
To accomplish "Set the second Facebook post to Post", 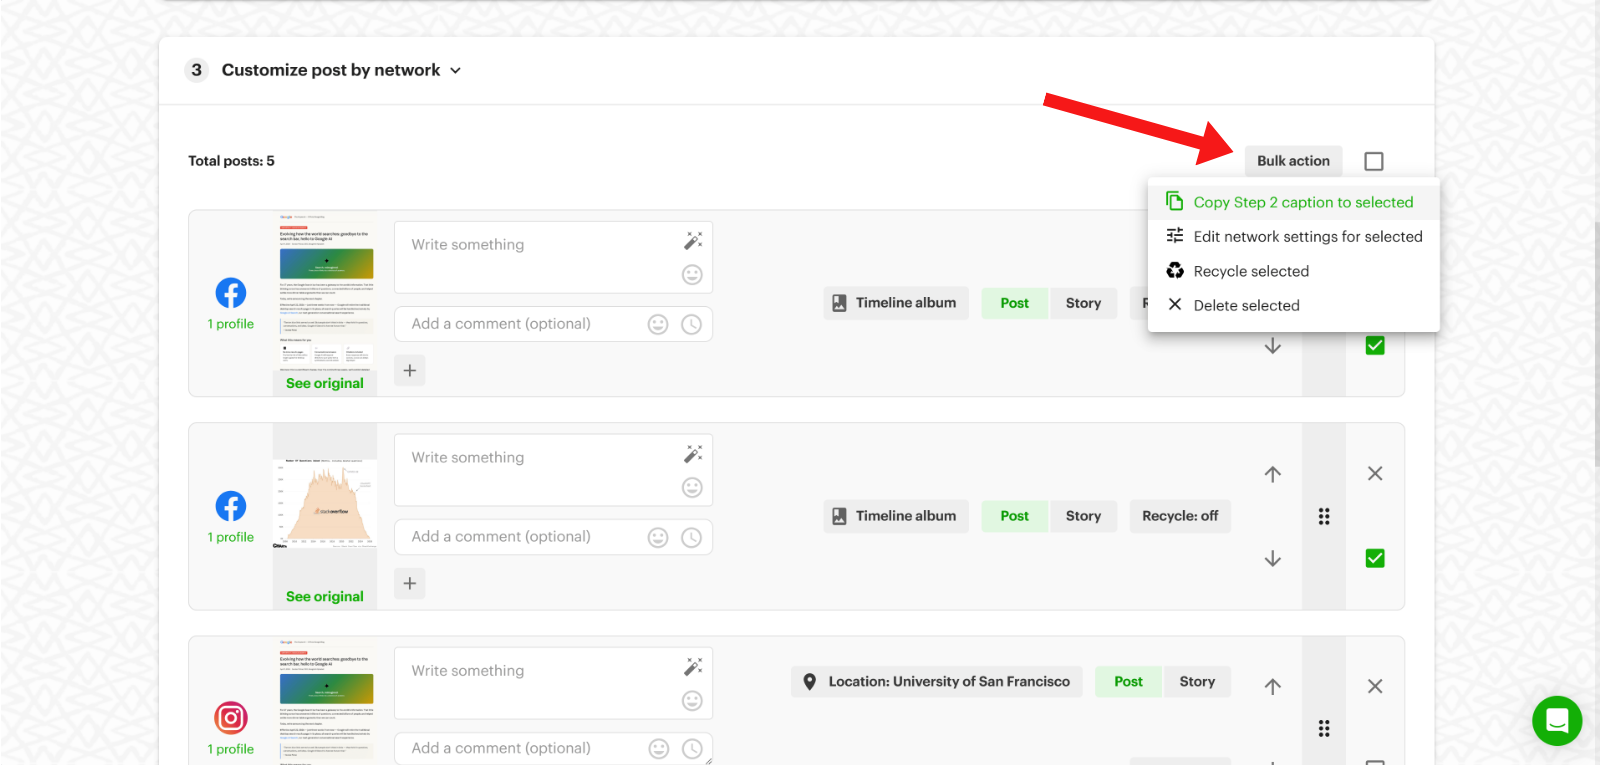I will tap(1014, 516).
